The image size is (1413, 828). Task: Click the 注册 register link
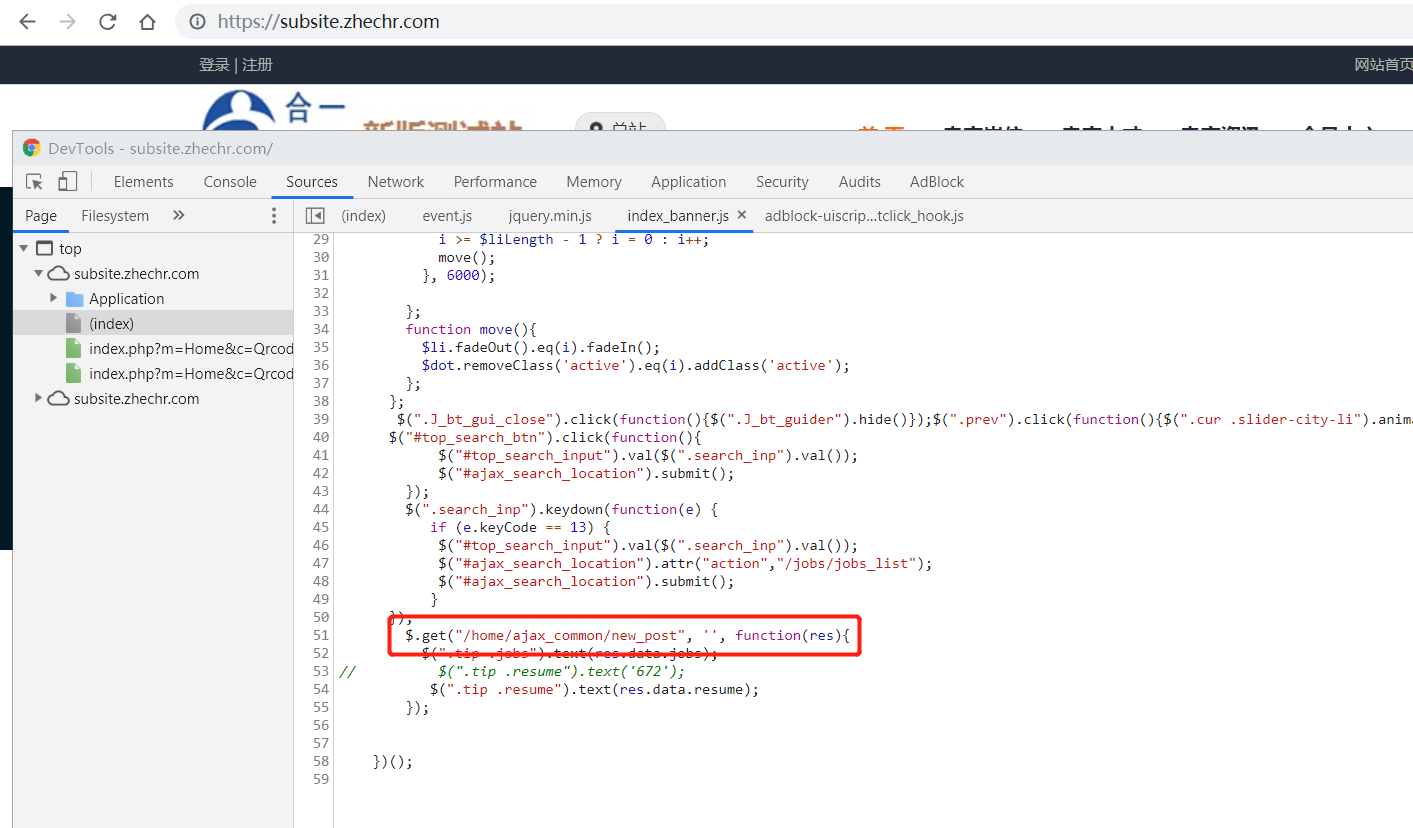(257, 65)
